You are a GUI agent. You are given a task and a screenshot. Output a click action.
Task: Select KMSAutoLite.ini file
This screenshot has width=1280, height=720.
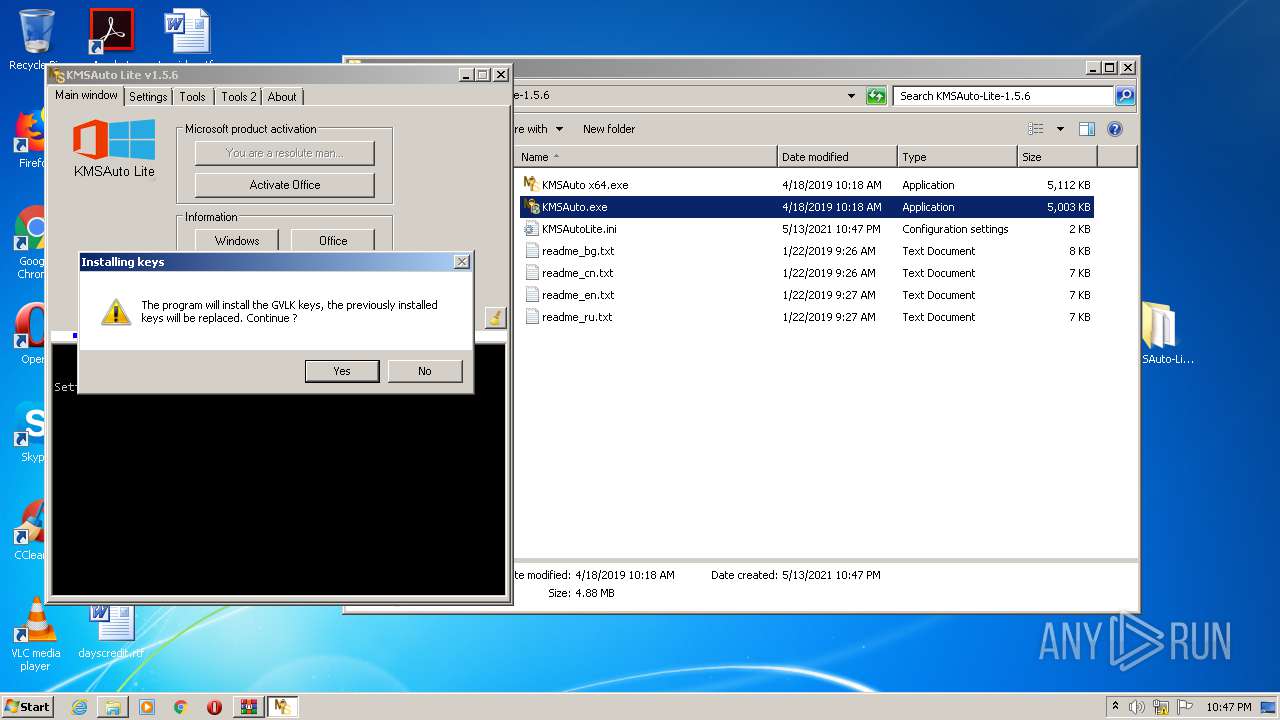(579, 229)
